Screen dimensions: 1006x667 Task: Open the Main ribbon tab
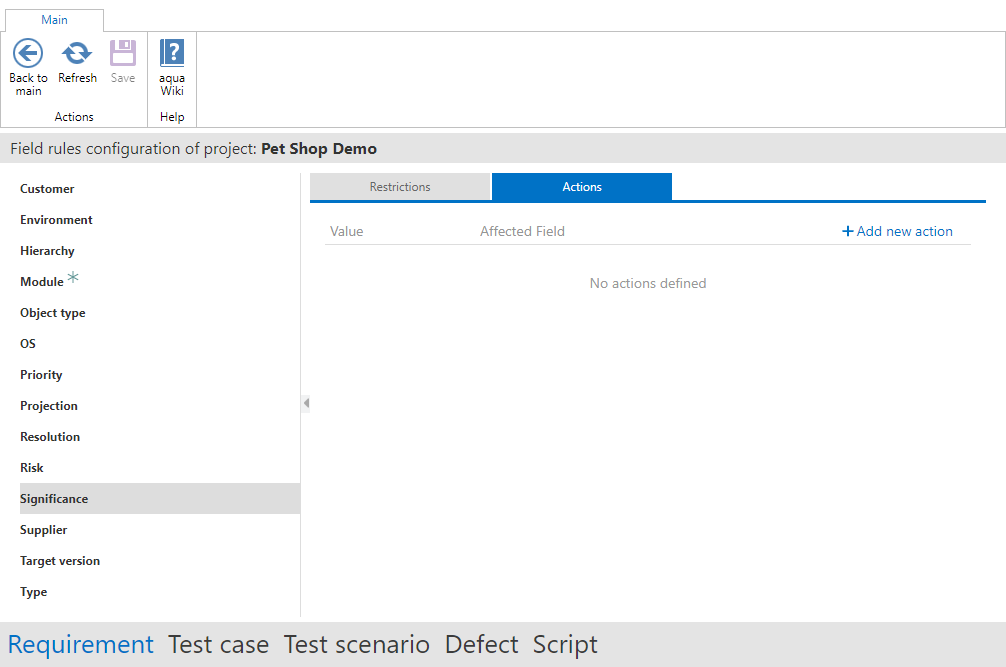(x=55, y=20)
